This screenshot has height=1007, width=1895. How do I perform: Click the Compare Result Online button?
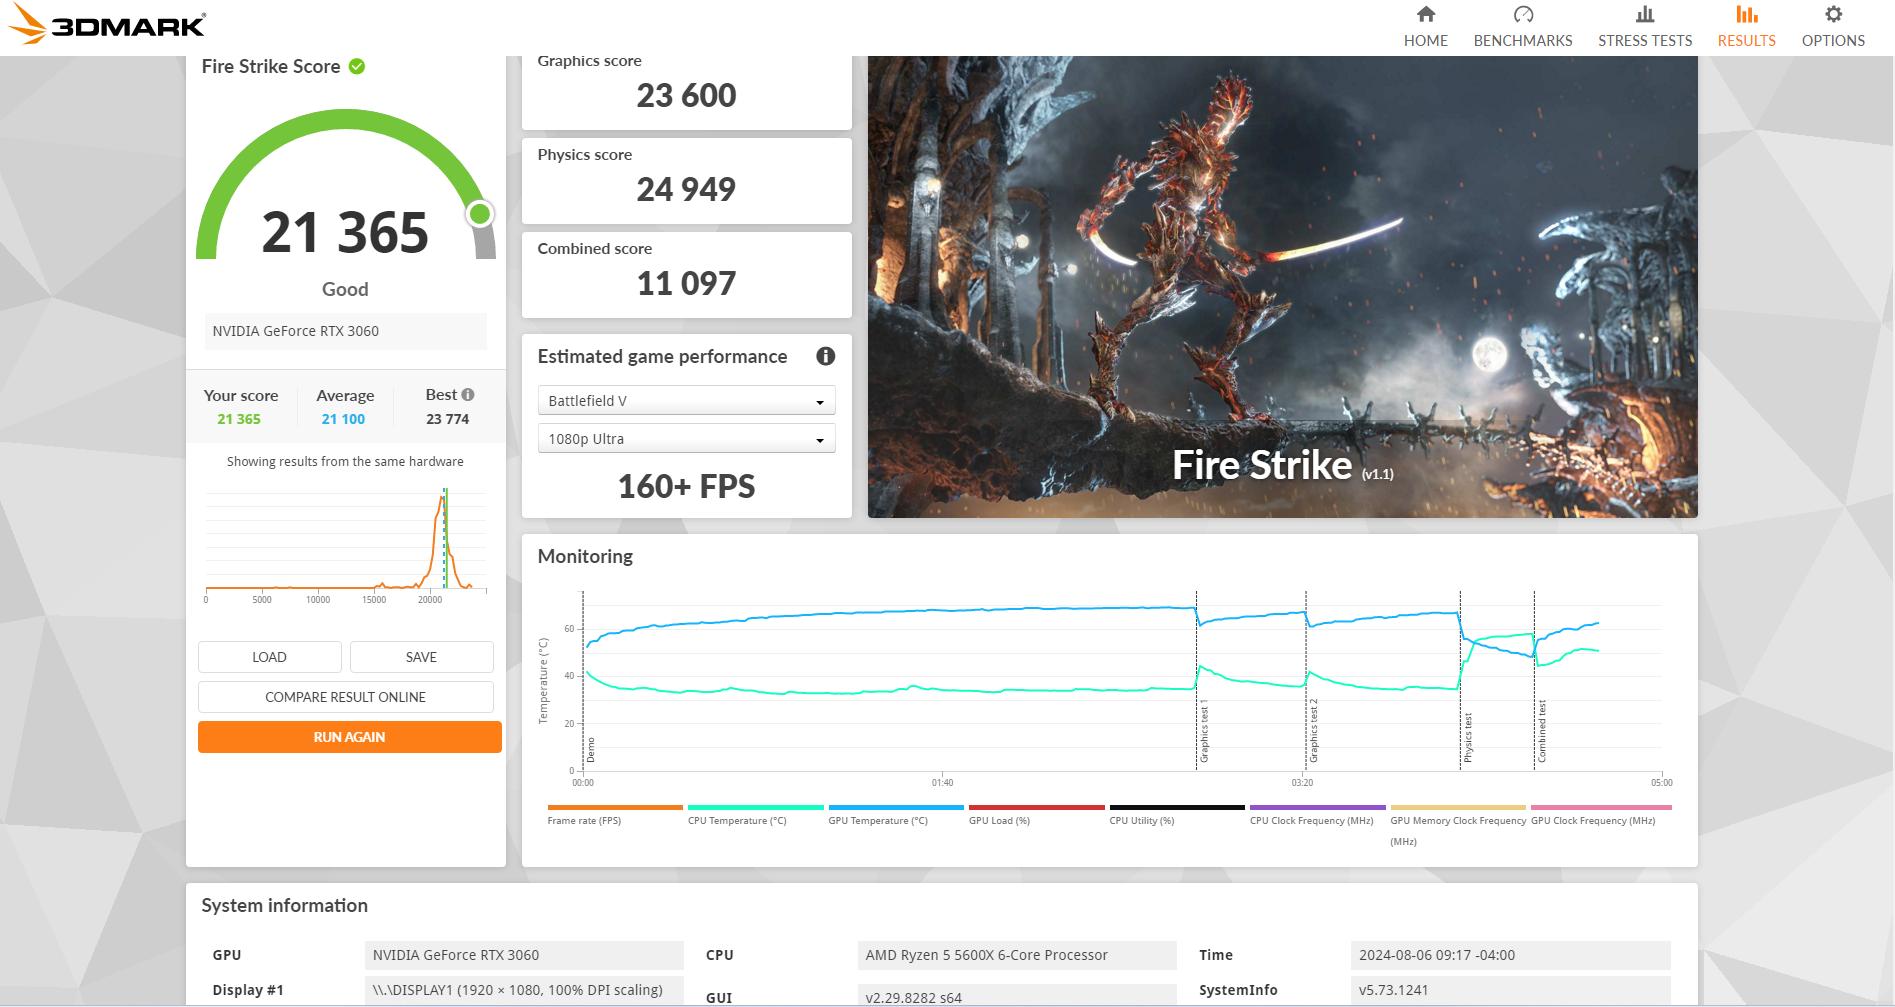[x=345, y=697]
